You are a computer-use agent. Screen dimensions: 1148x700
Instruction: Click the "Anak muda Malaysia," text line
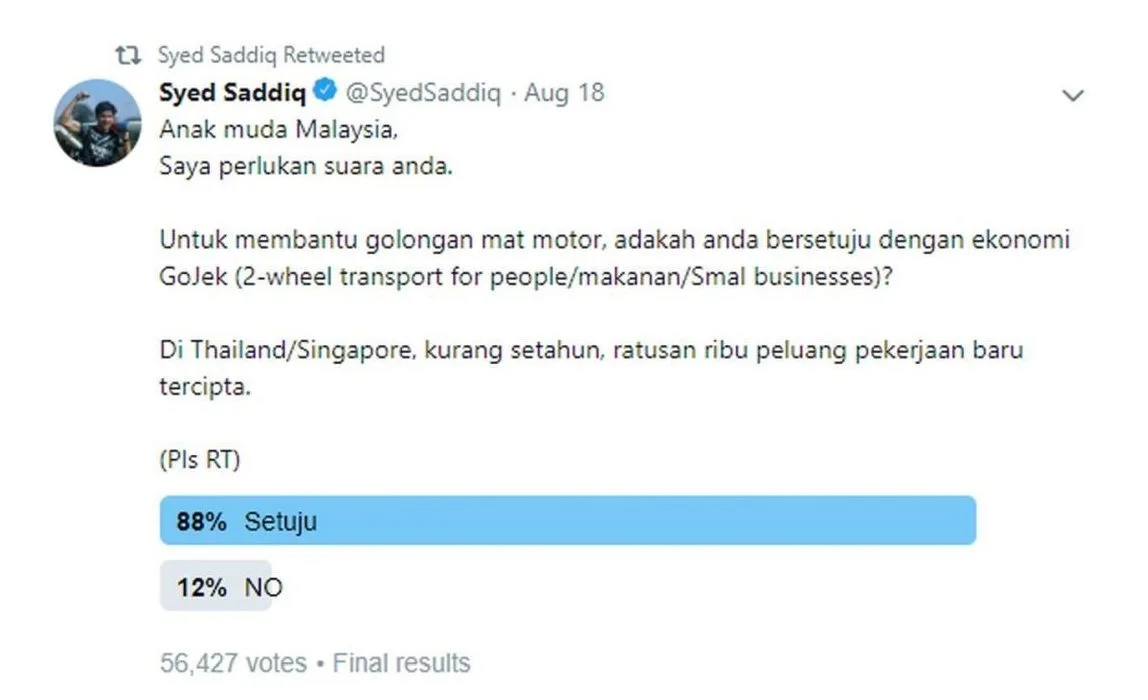pos(271,130)
